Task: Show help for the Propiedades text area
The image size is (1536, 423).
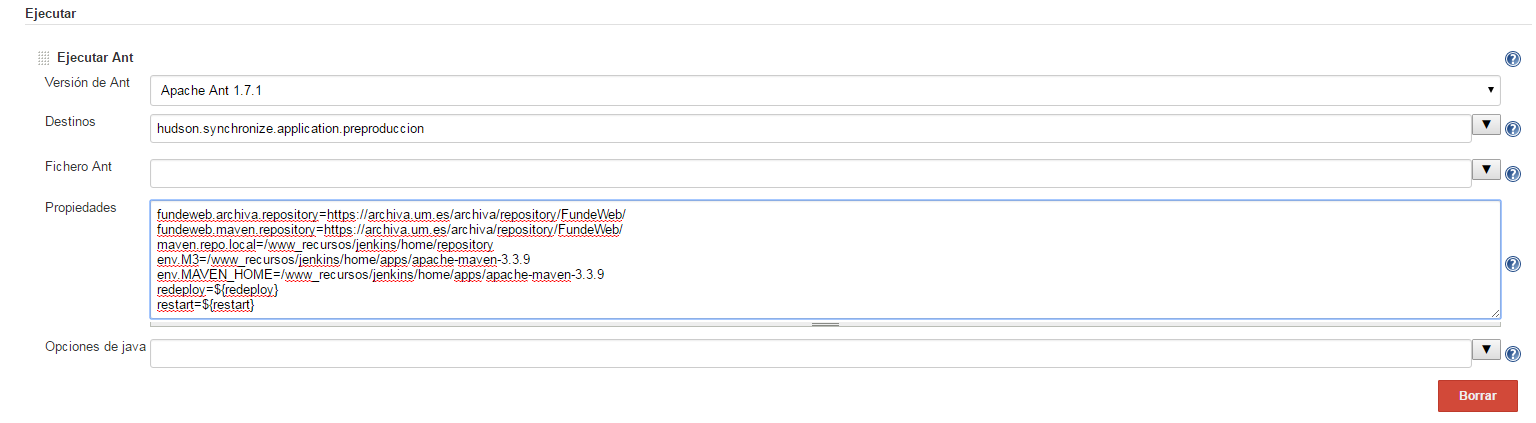Action: click(1512, 264)
